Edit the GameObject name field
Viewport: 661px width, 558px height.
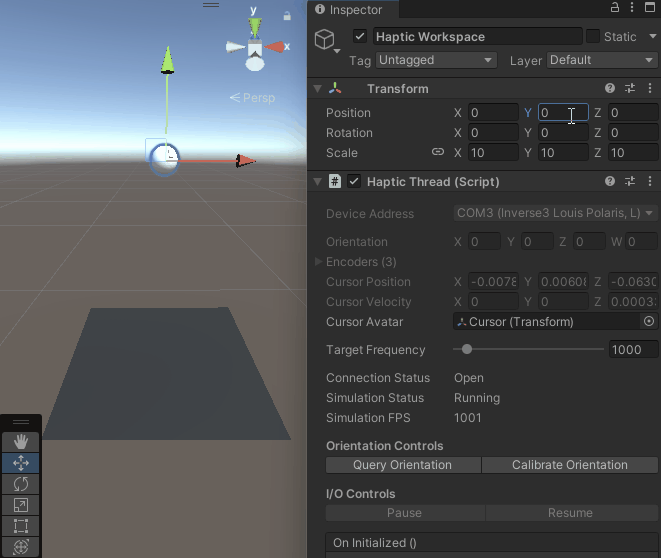(477, 37)
